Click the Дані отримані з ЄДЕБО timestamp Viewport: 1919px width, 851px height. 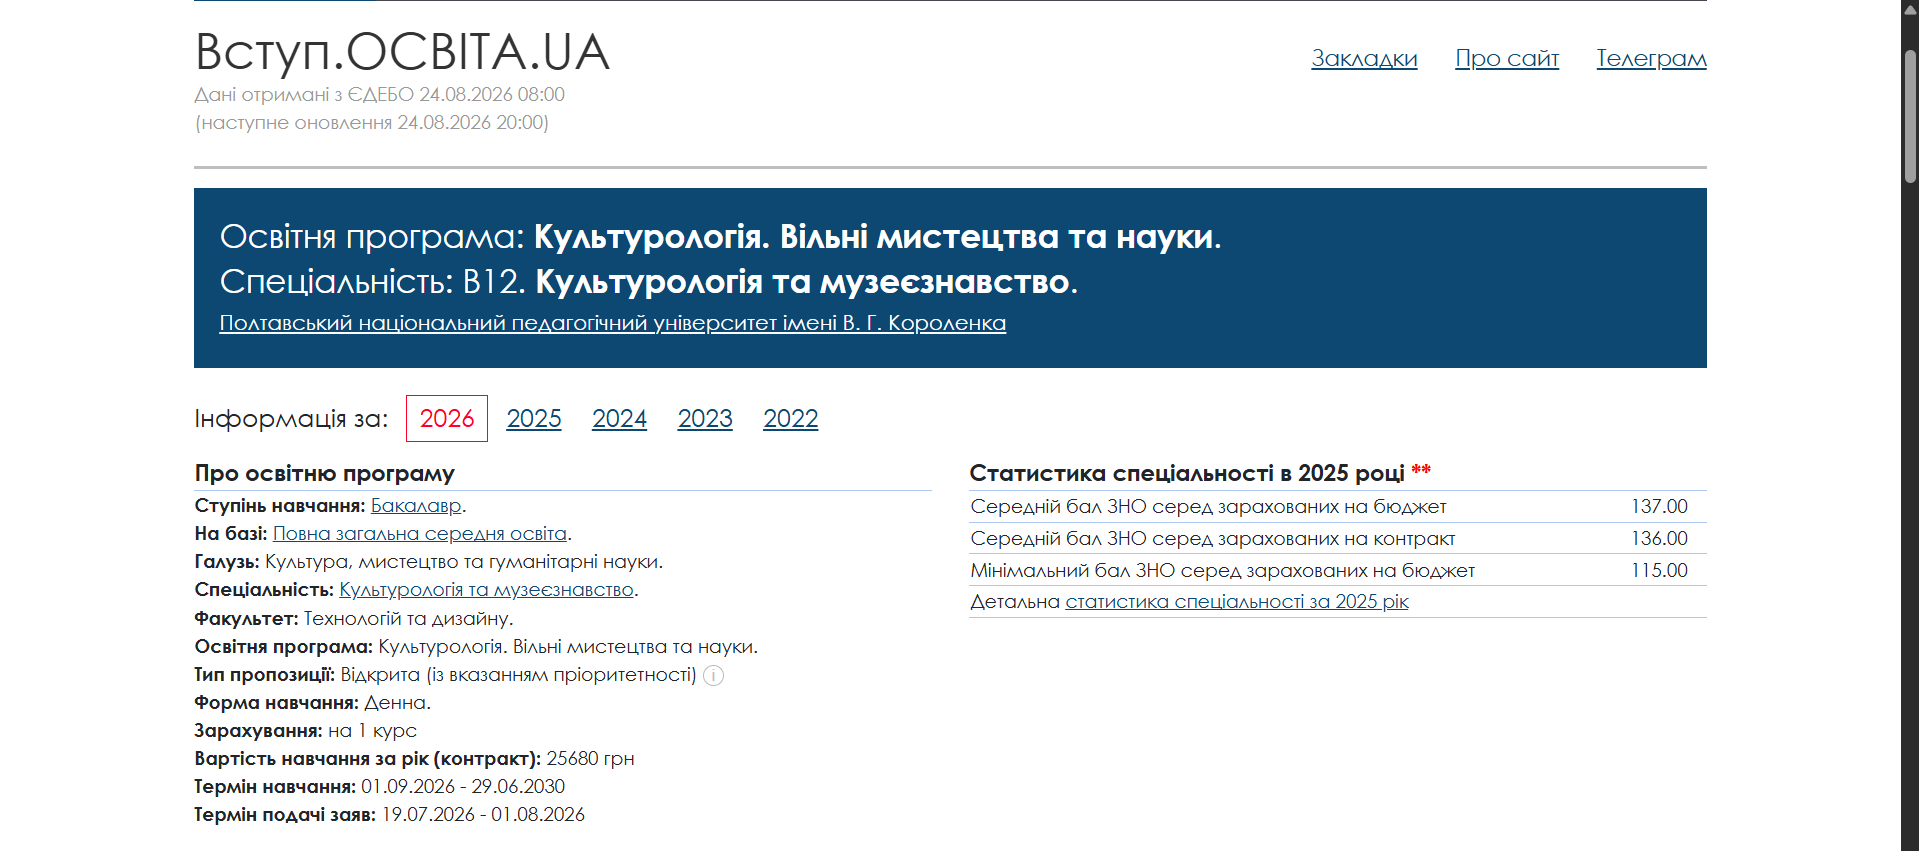tap(379, 94)
